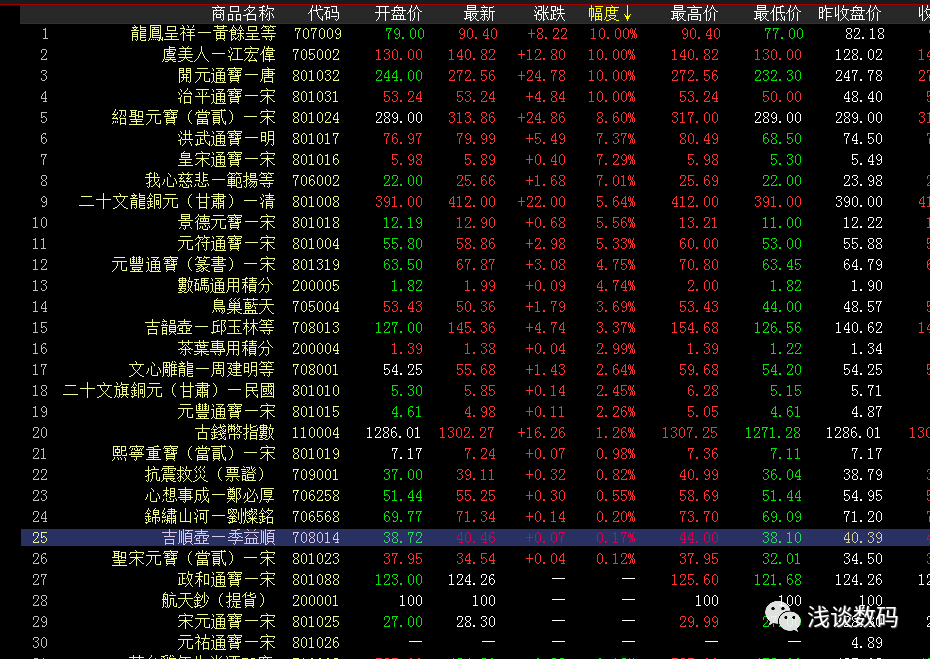Screen dimensions: 930x659
Task: Click the 昨收盘价 column header
Action: coord(850,13)
